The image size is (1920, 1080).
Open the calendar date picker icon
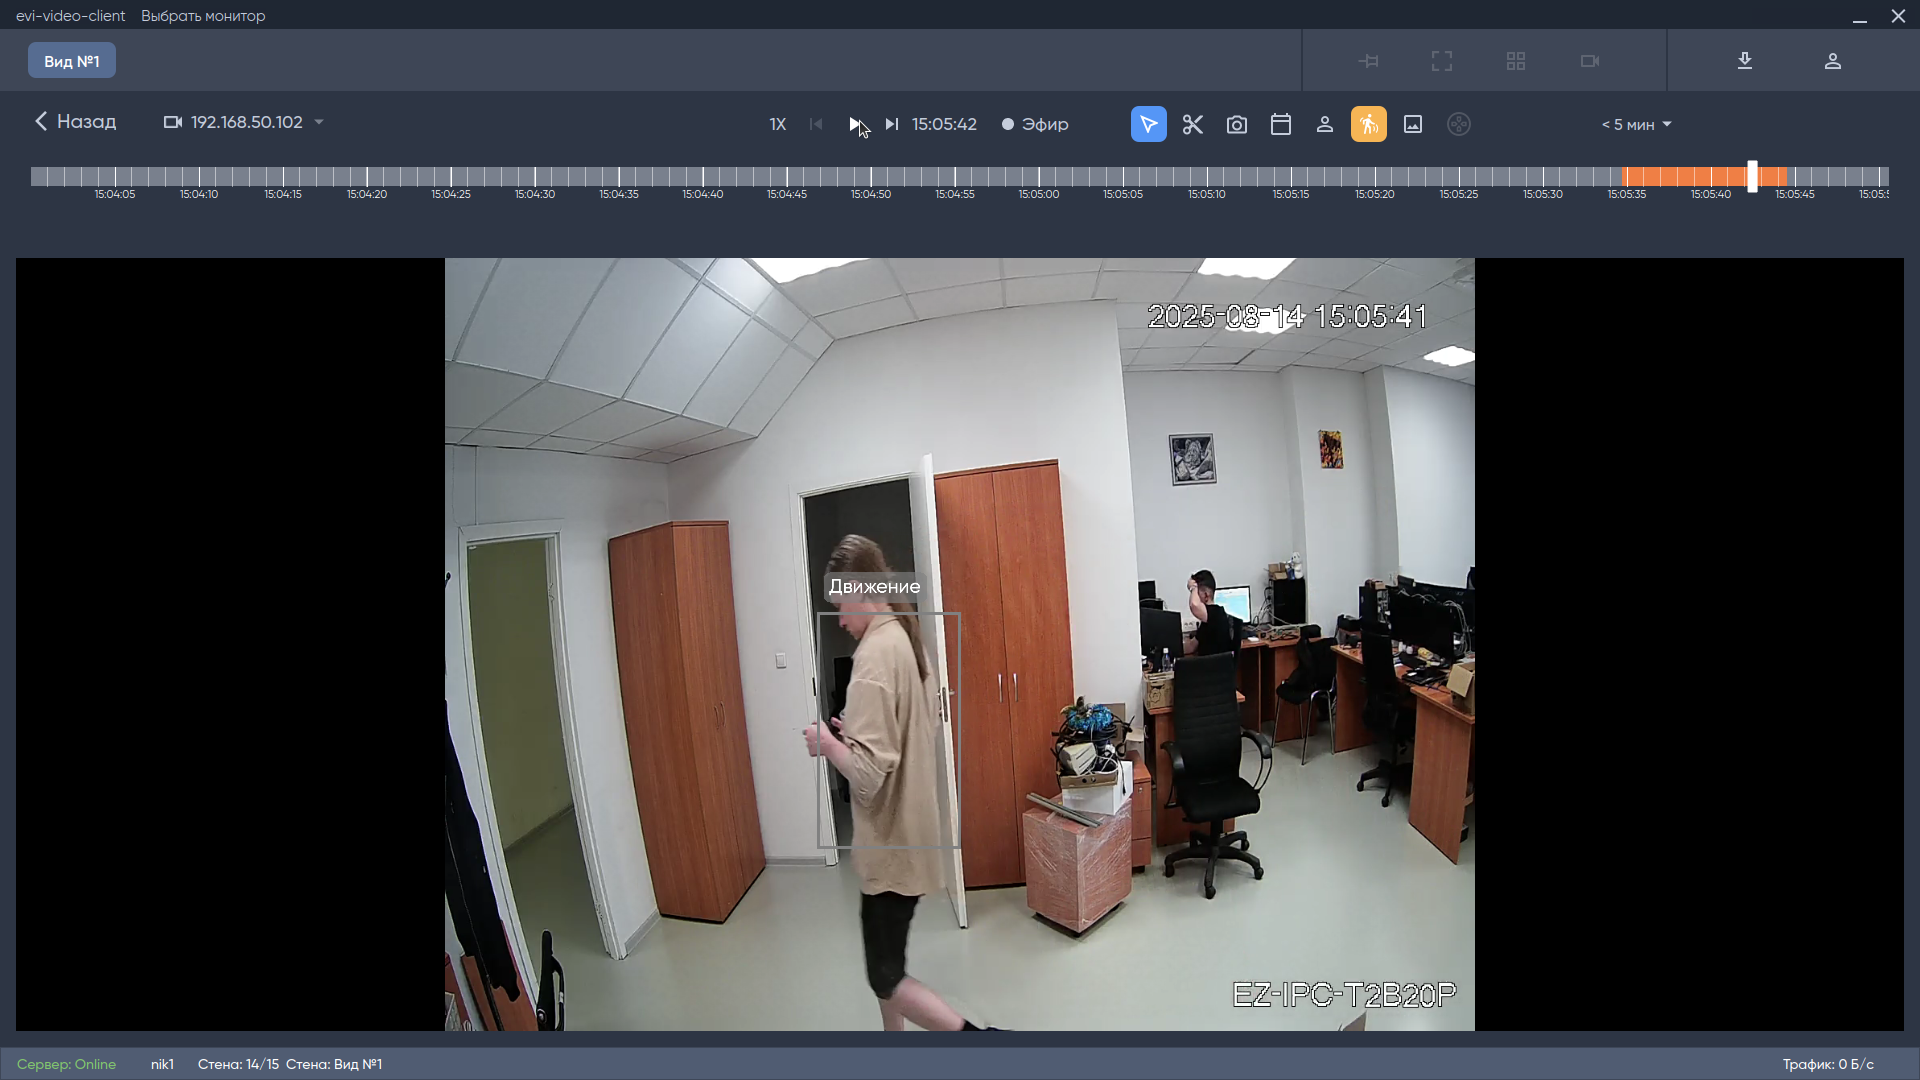pyautogui.click(x=1281, y=124)
